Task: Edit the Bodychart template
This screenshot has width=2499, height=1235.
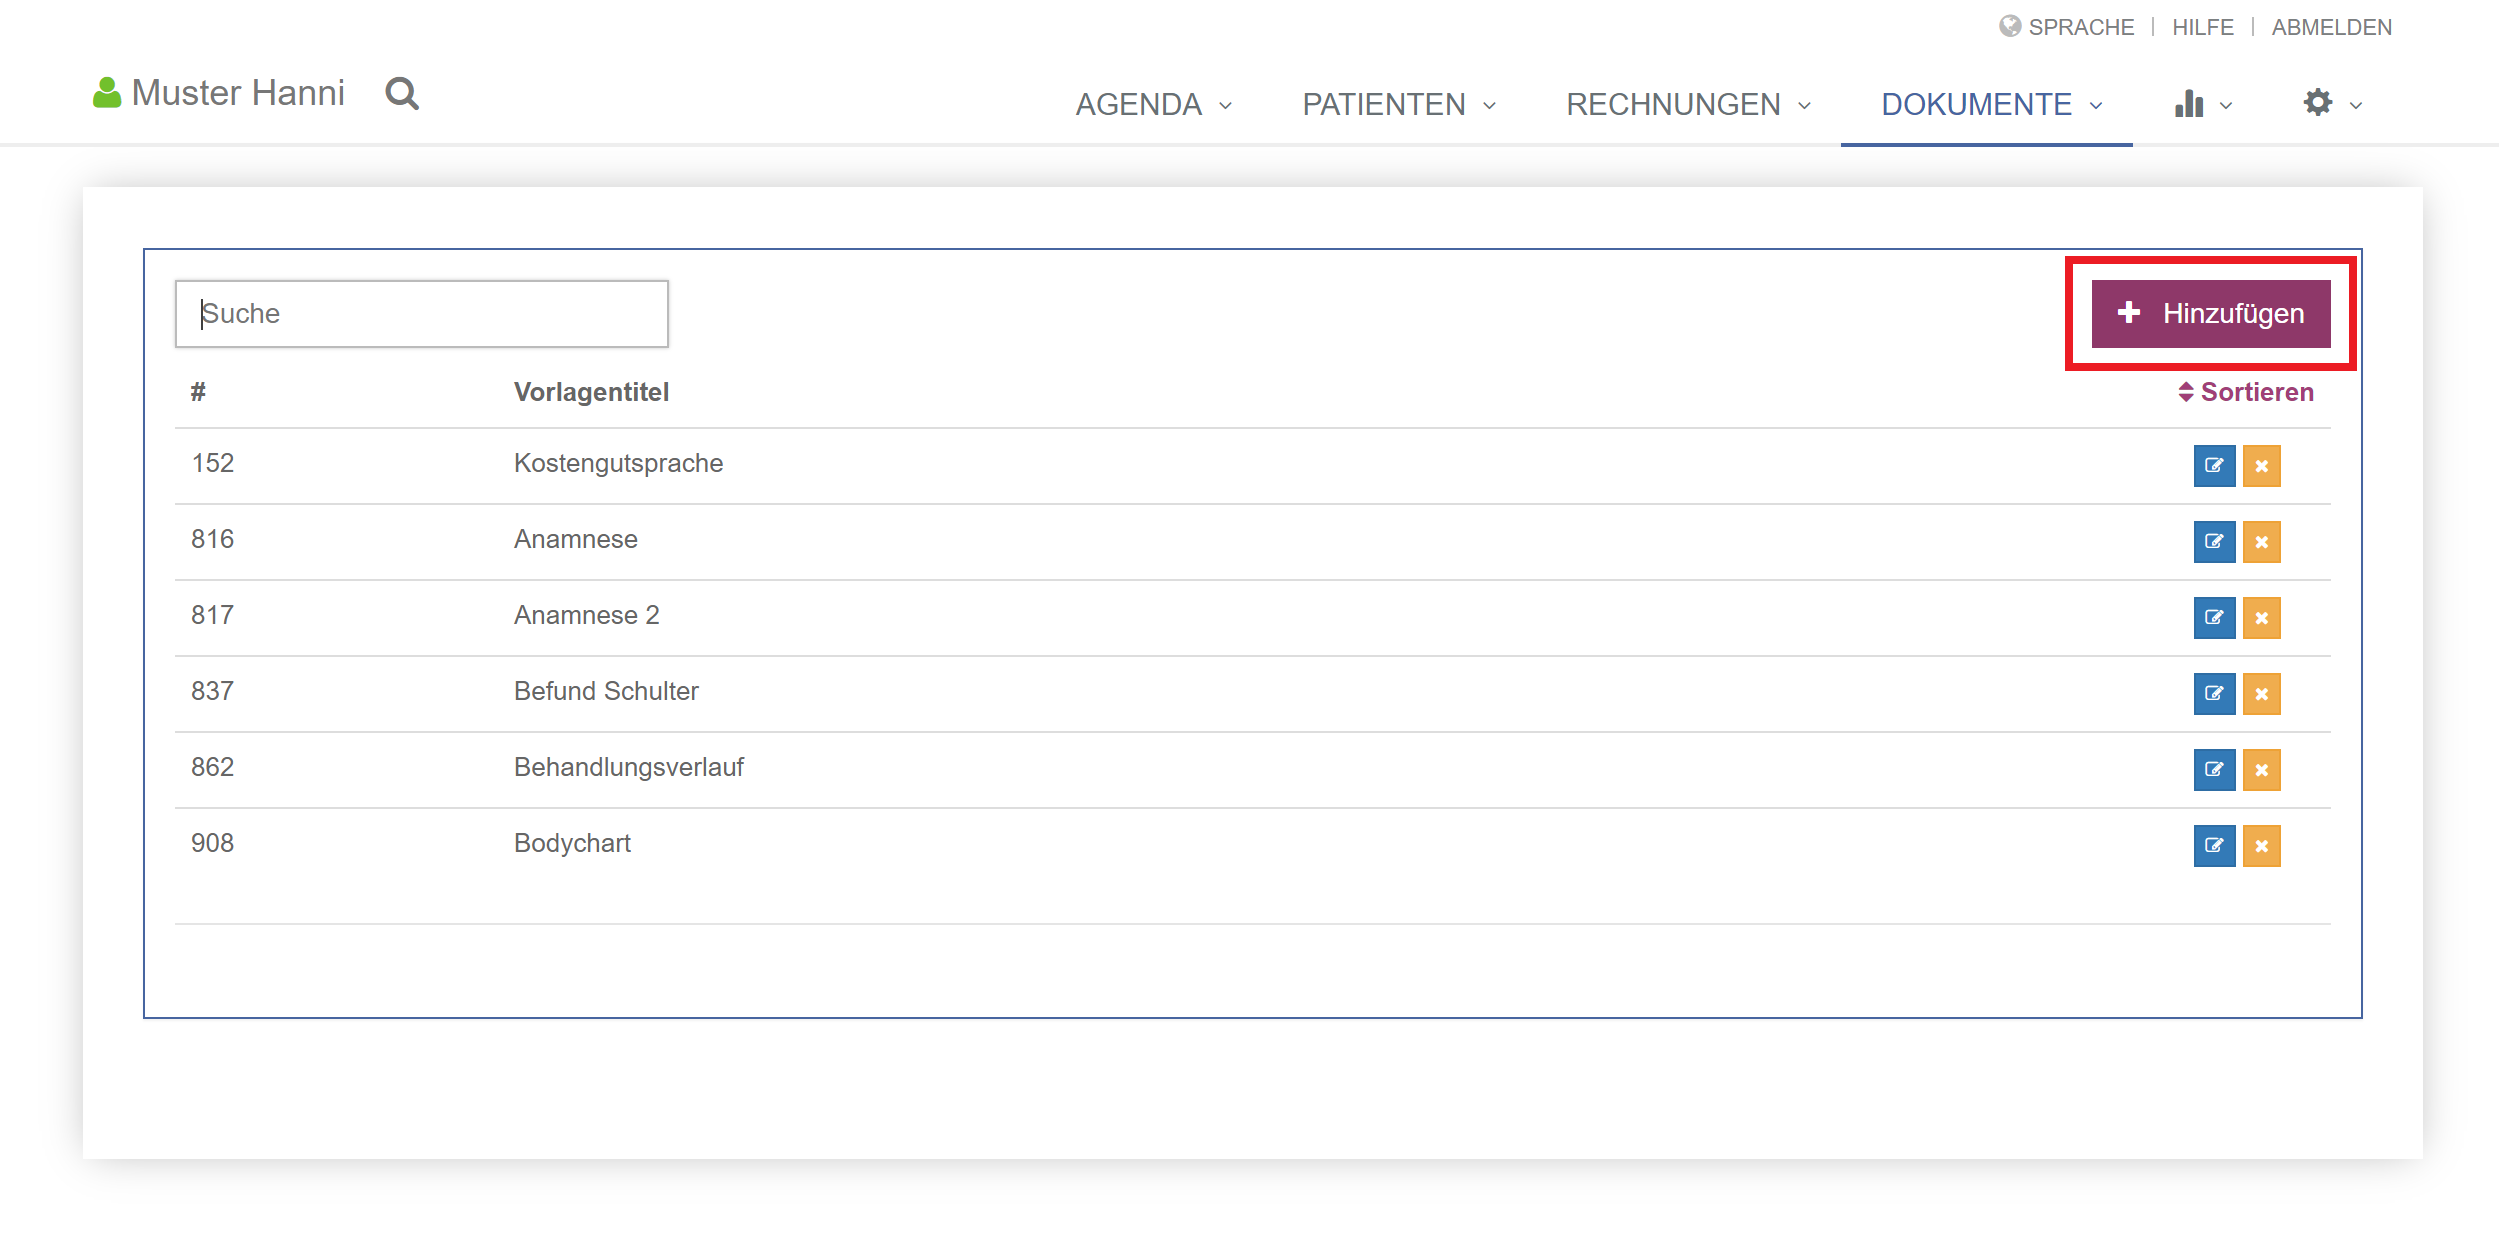Action: 2214,846
